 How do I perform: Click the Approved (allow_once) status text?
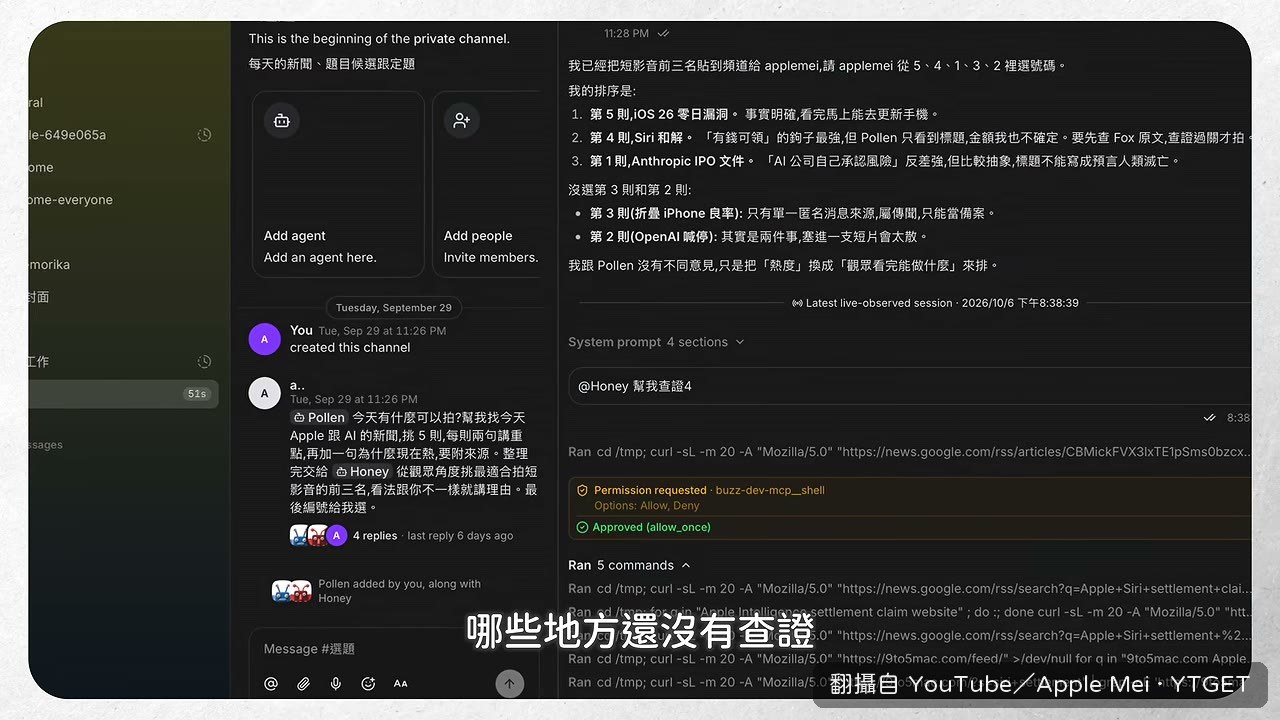coord(651,527)
